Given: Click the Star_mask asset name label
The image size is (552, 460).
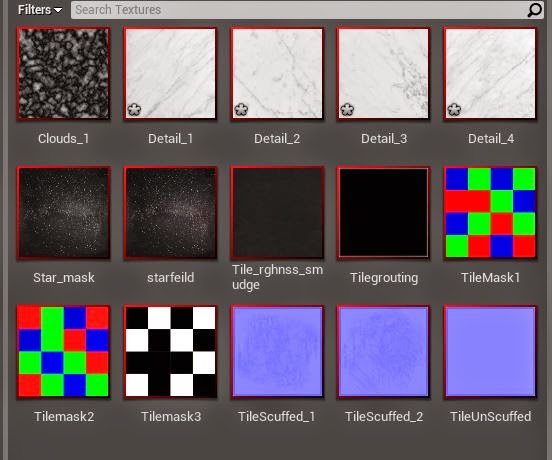Looking at the screenshot, I should 64,278.
